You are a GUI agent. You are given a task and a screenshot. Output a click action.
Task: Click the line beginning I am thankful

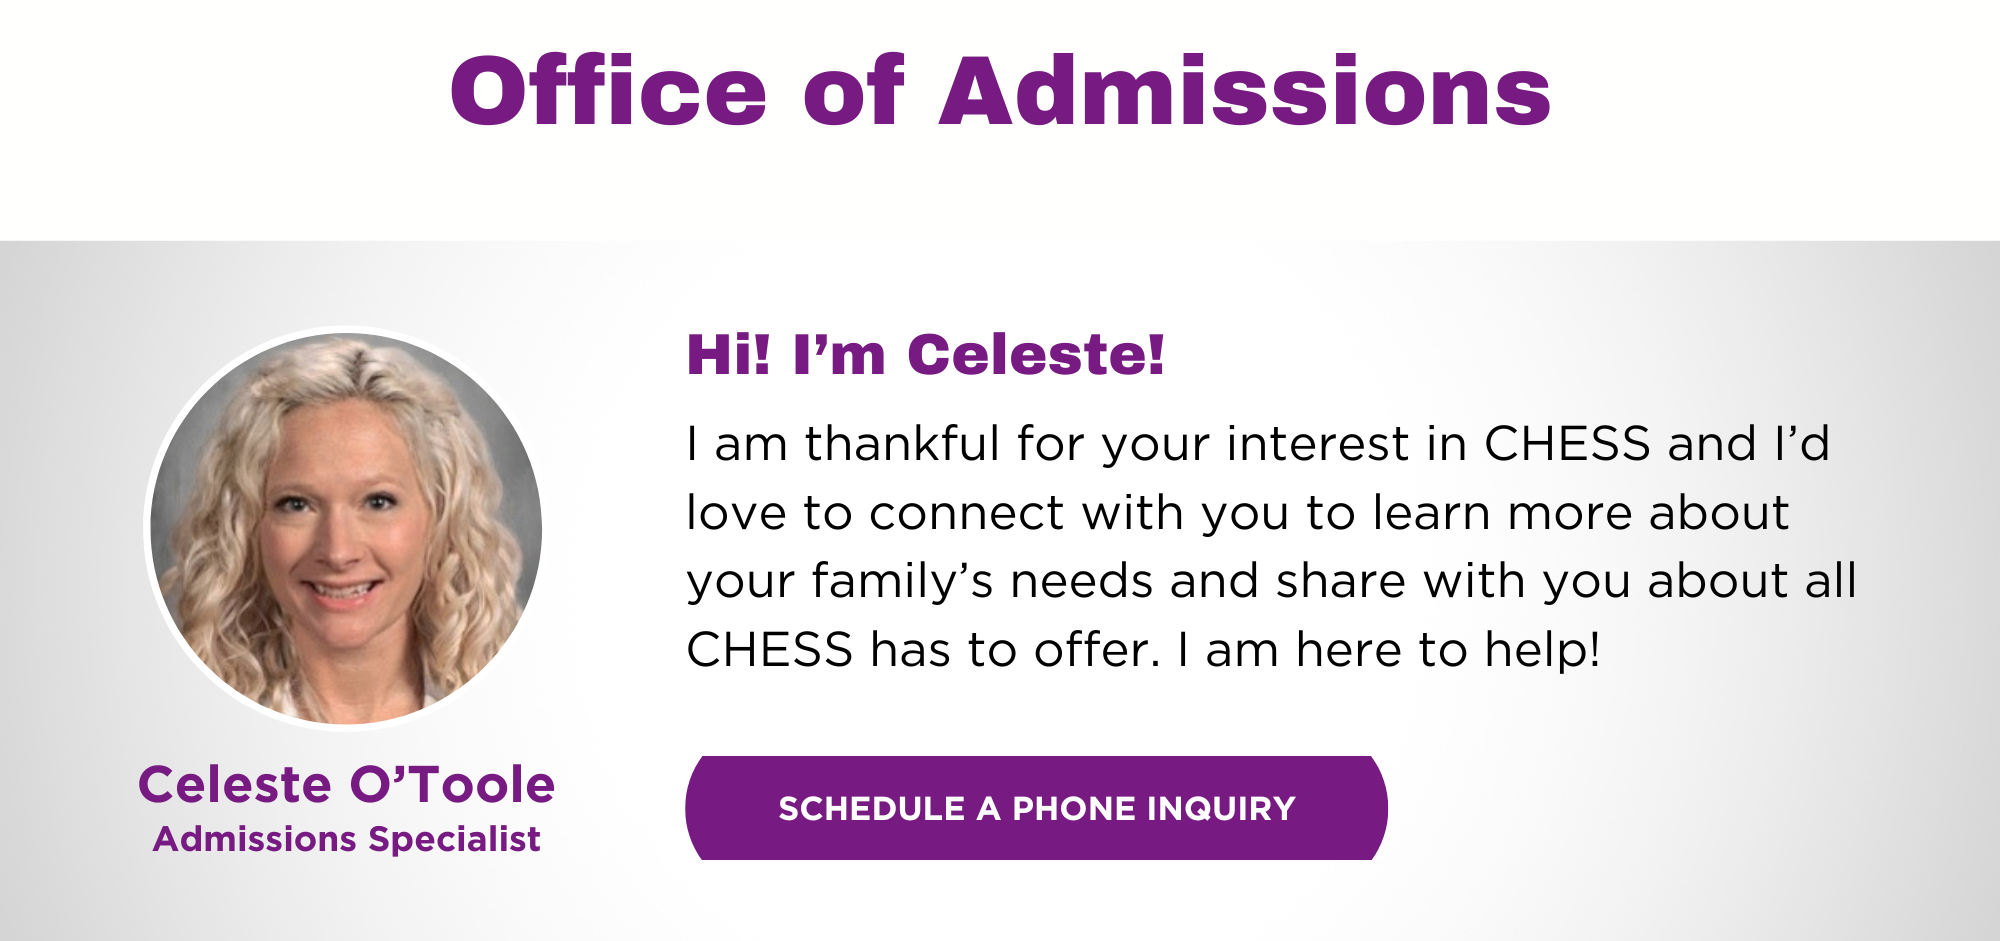(1258, 444)
